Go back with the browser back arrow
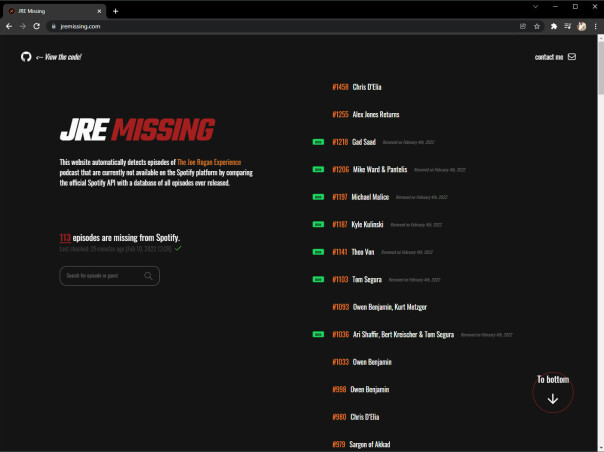 [9, 26]
